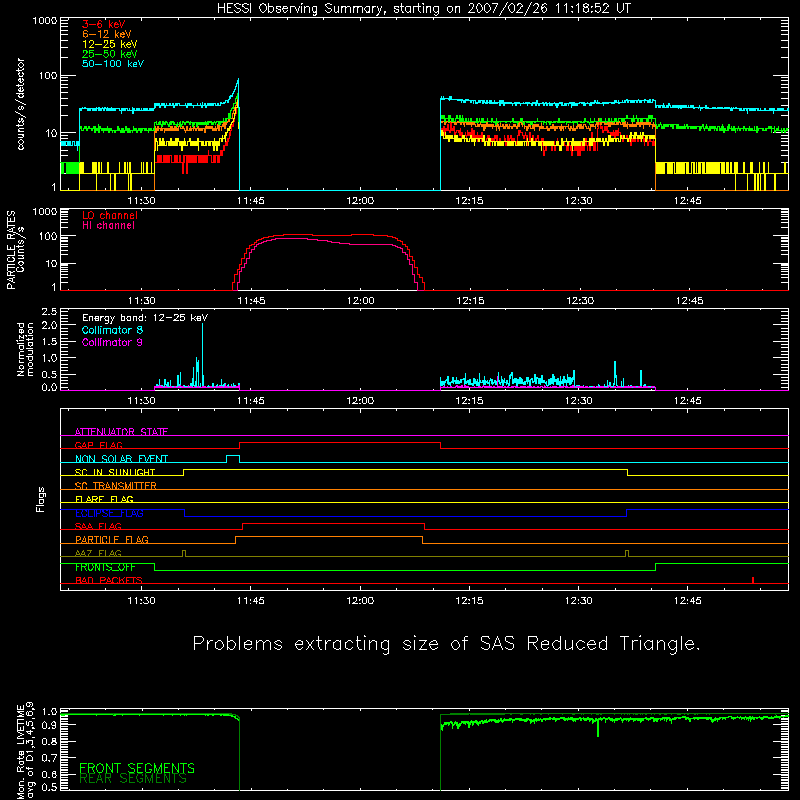
Task: Click the ATTENUATOR_STATE flag label
Action: (x=121, y=432)
